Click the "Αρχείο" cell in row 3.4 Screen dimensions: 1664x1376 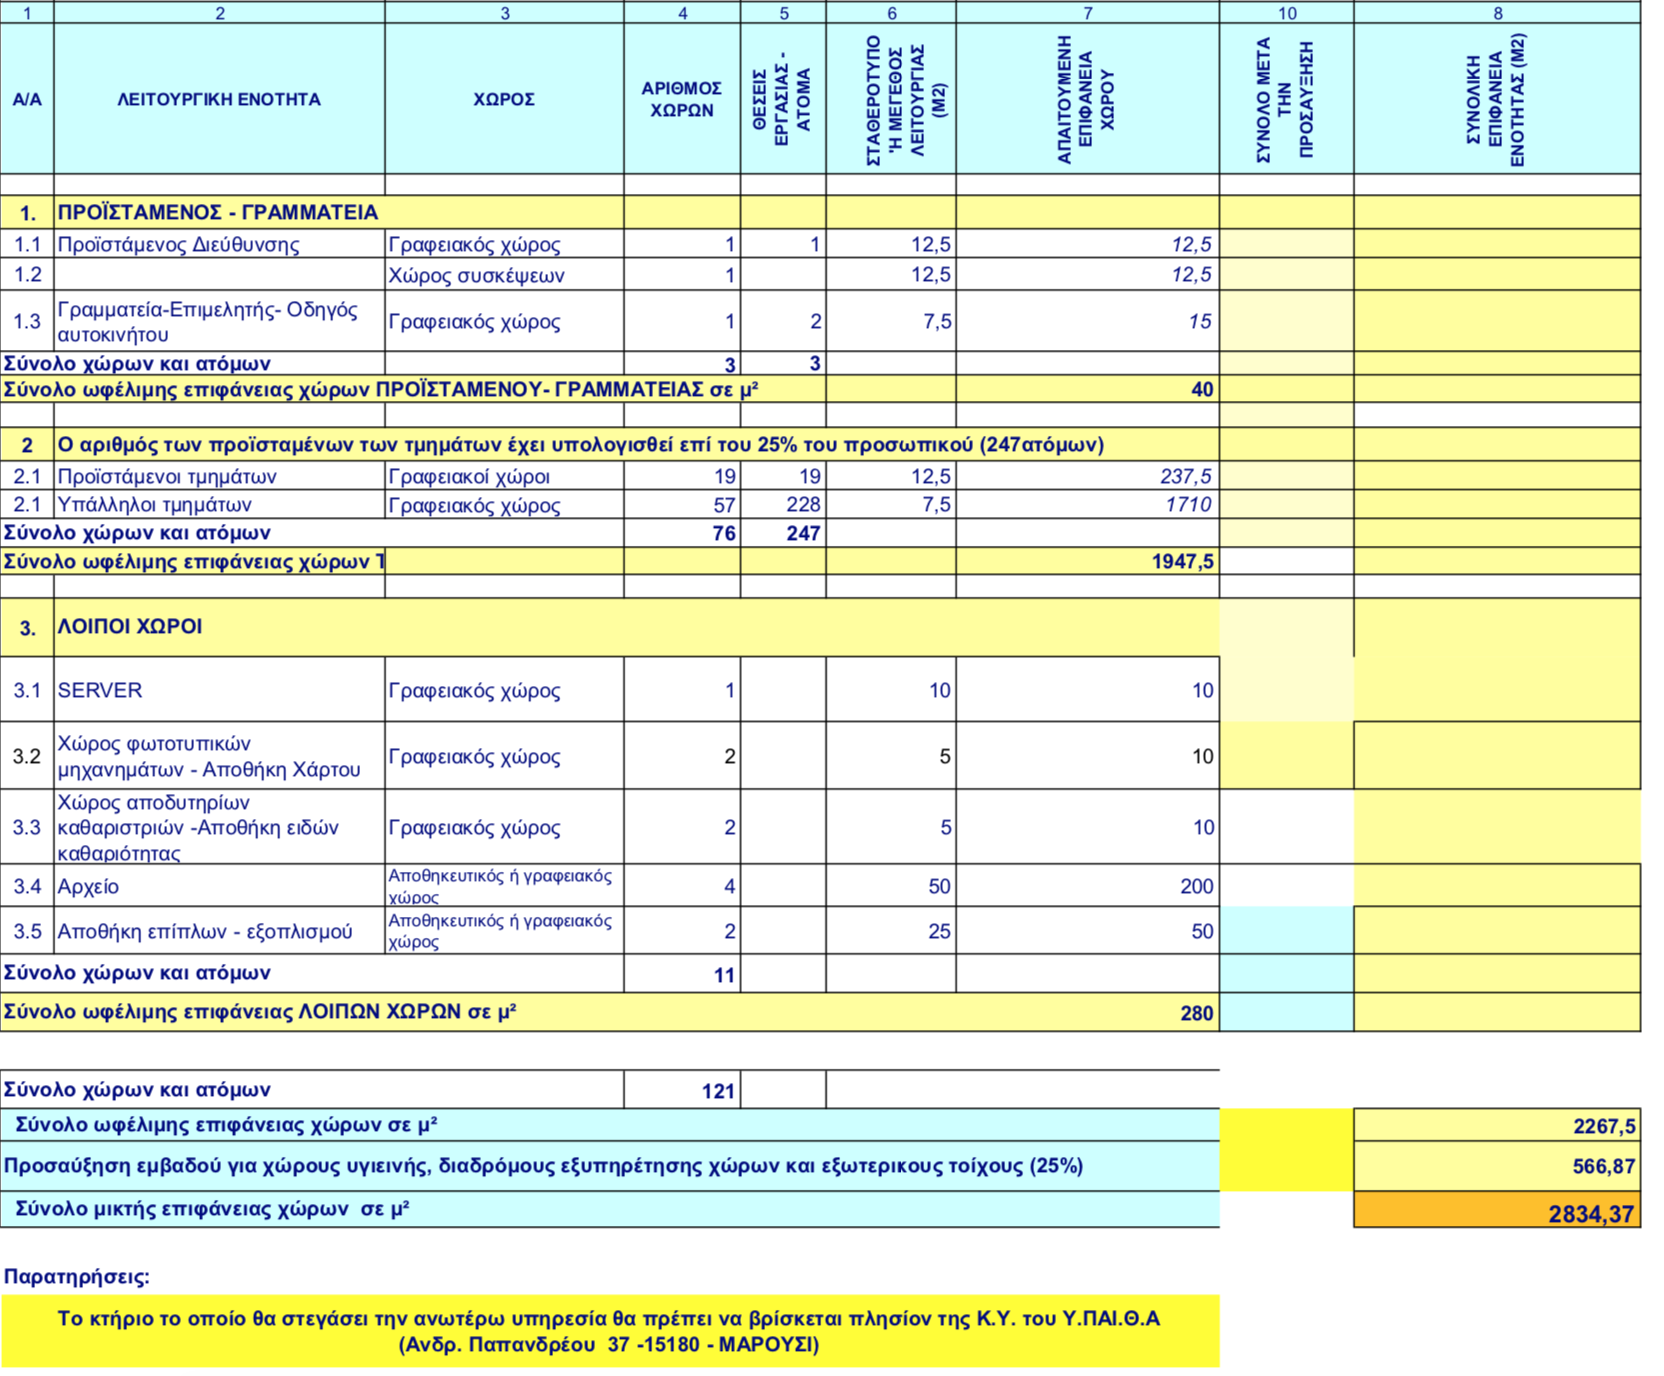point(89,887)
